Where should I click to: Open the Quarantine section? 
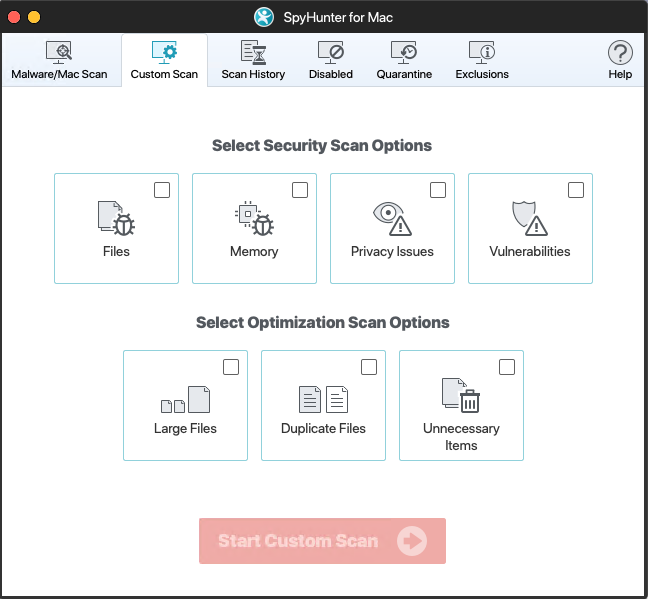pos(404,60)
